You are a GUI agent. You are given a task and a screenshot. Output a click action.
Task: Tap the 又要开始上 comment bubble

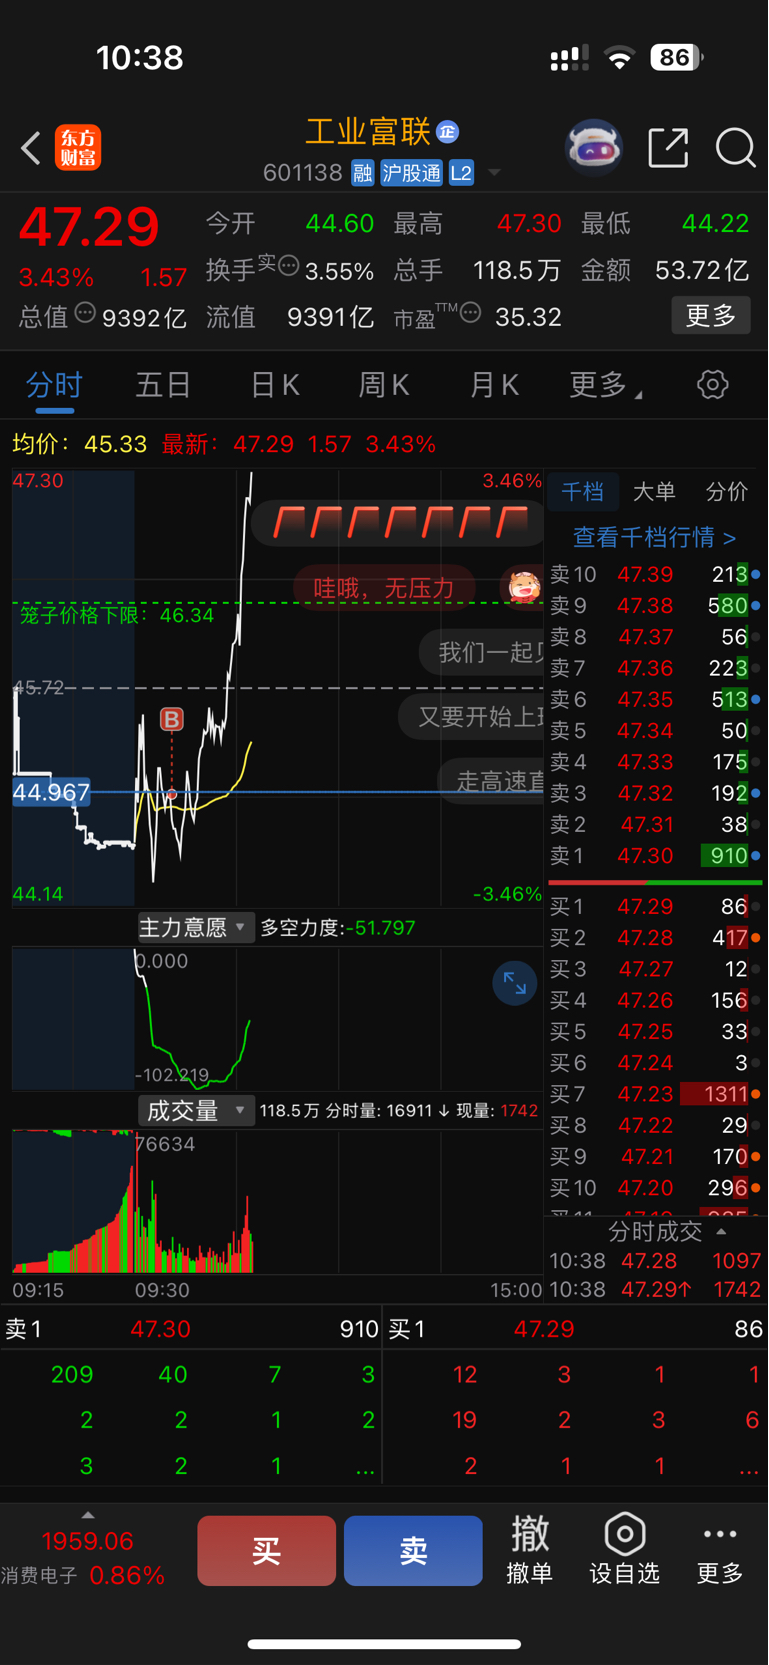pos(472,717)
